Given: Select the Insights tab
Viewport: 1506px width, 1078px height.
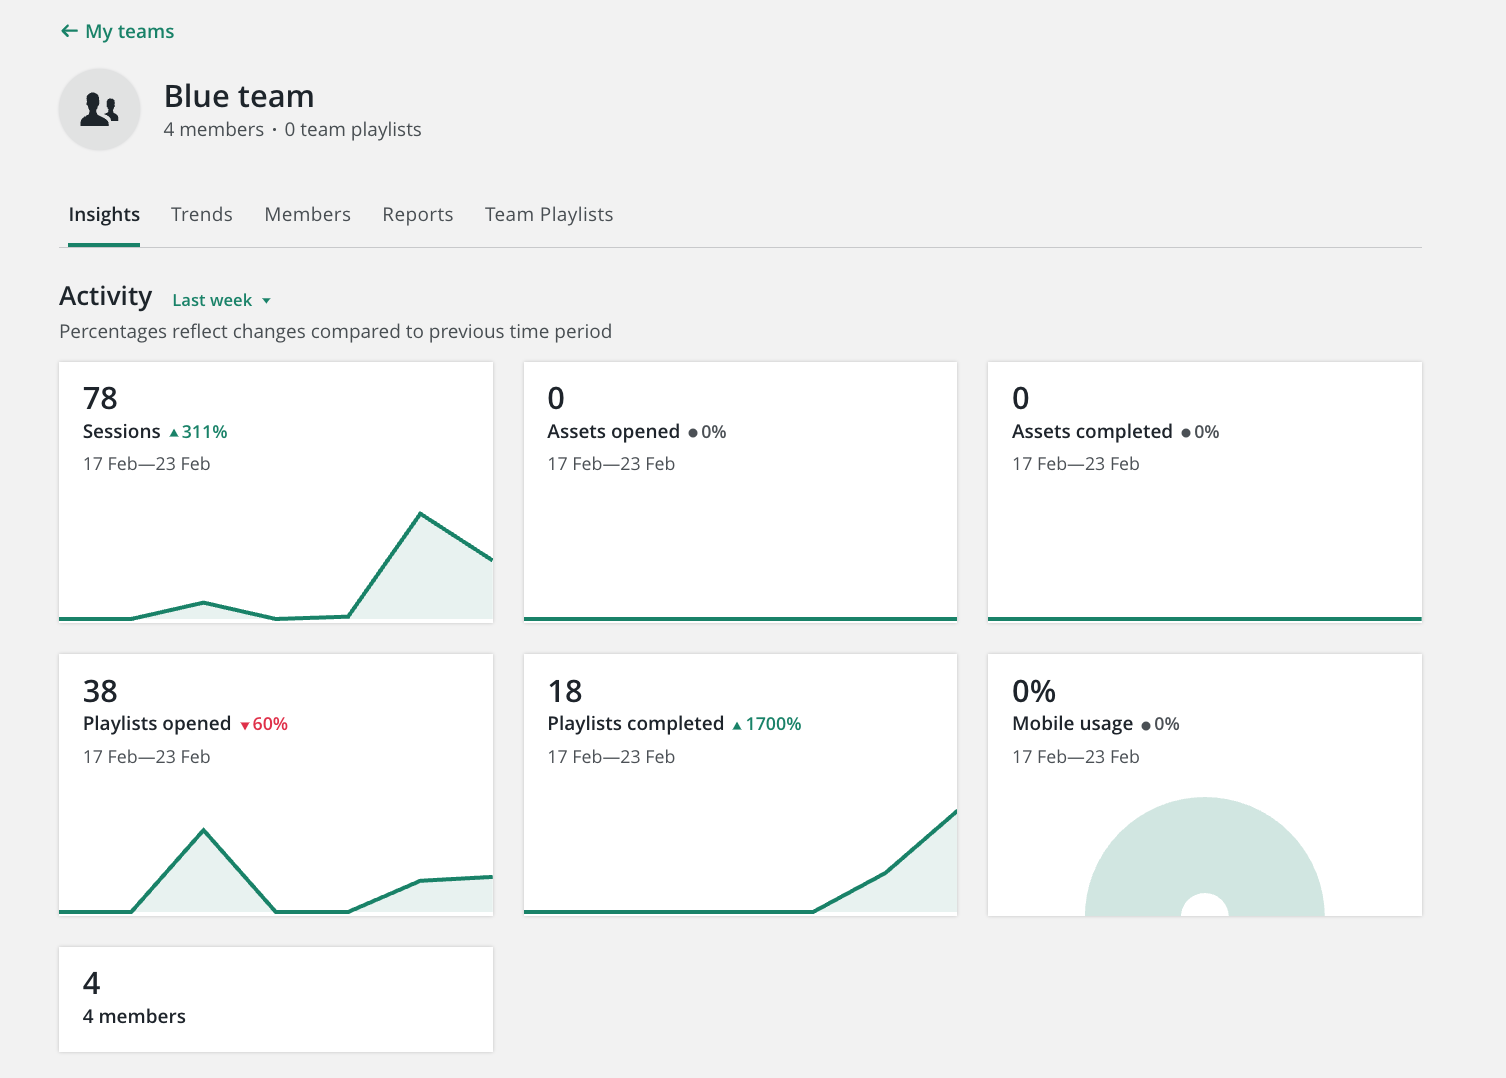Looking at the screenshot, I should click(x=104, y=215).
